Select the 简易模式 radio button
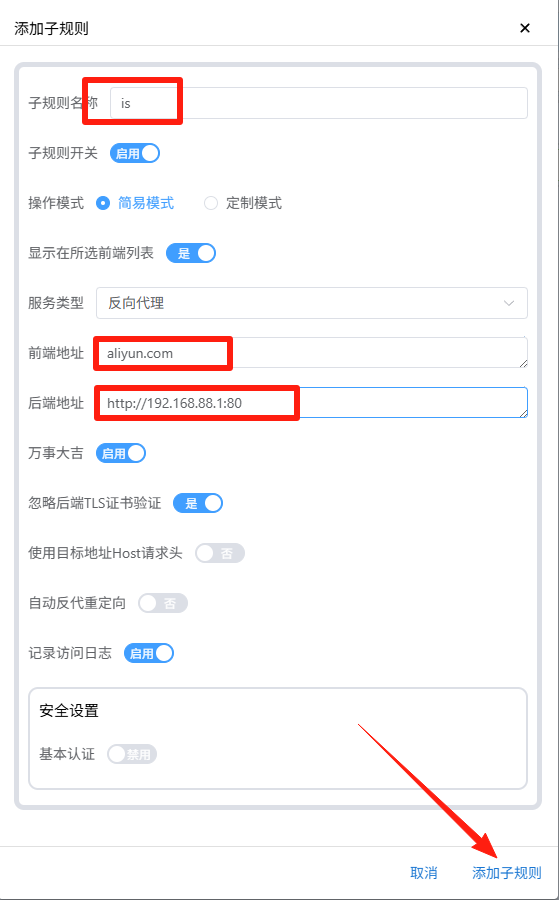 [x=103, y=203]
